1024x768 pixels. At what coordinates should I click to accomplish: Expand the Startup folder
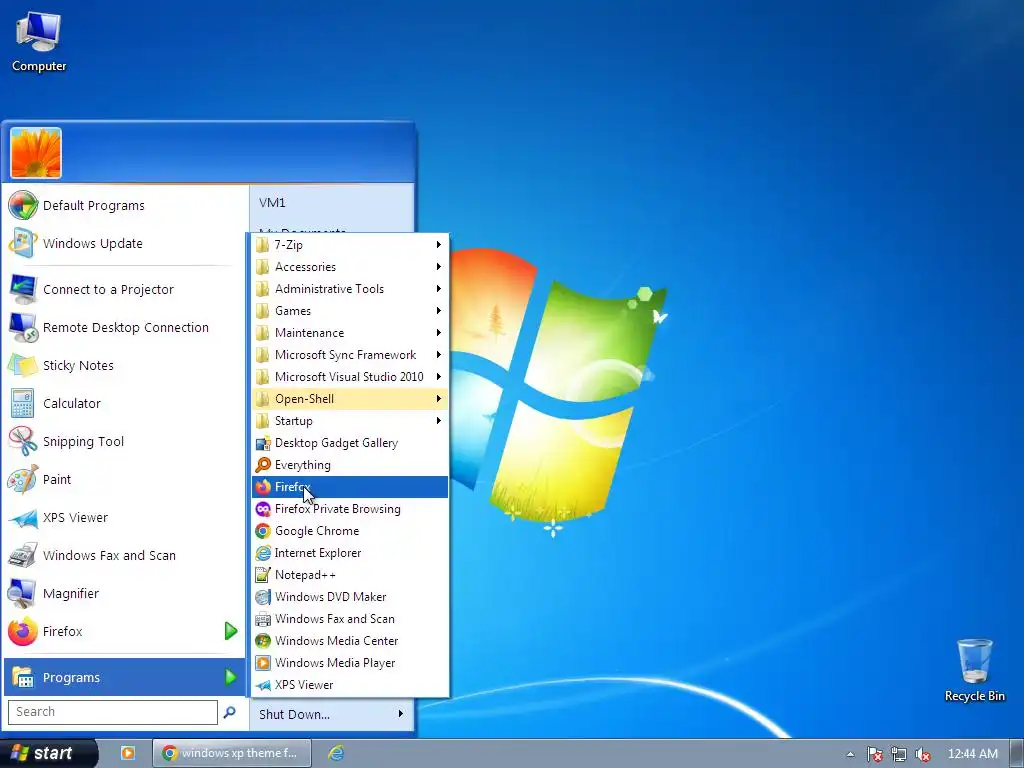(350, 421)
